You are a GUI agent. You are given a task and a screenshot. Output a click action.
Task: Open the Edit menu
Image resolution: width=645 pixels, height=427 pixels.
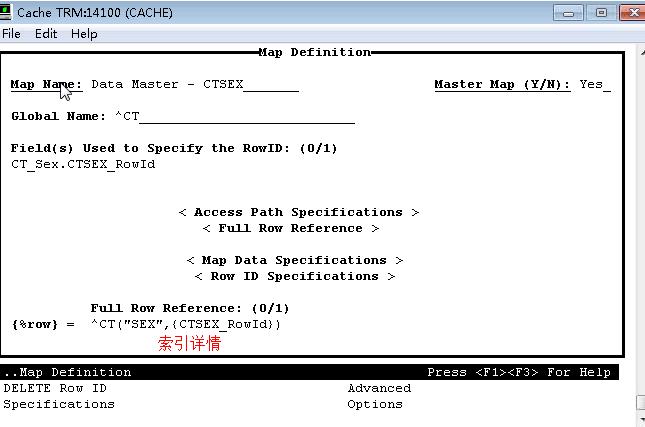(46, 34)
